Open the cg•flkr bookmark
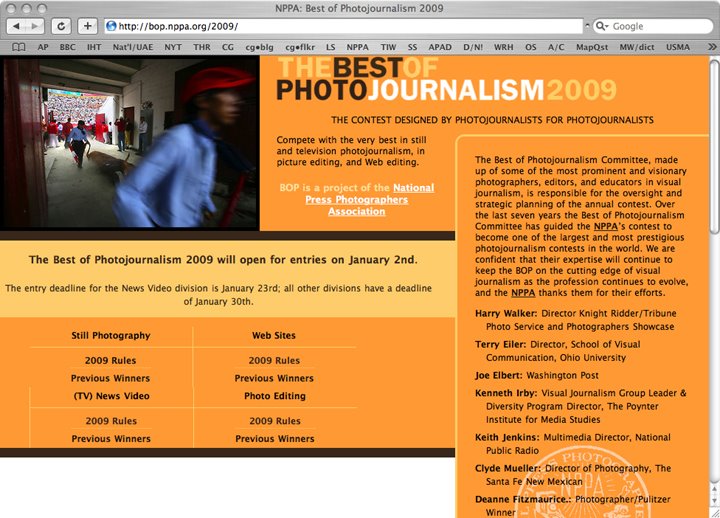Image resolution: width=720 pixels, height=518 pixels. [x=300, y=47]
